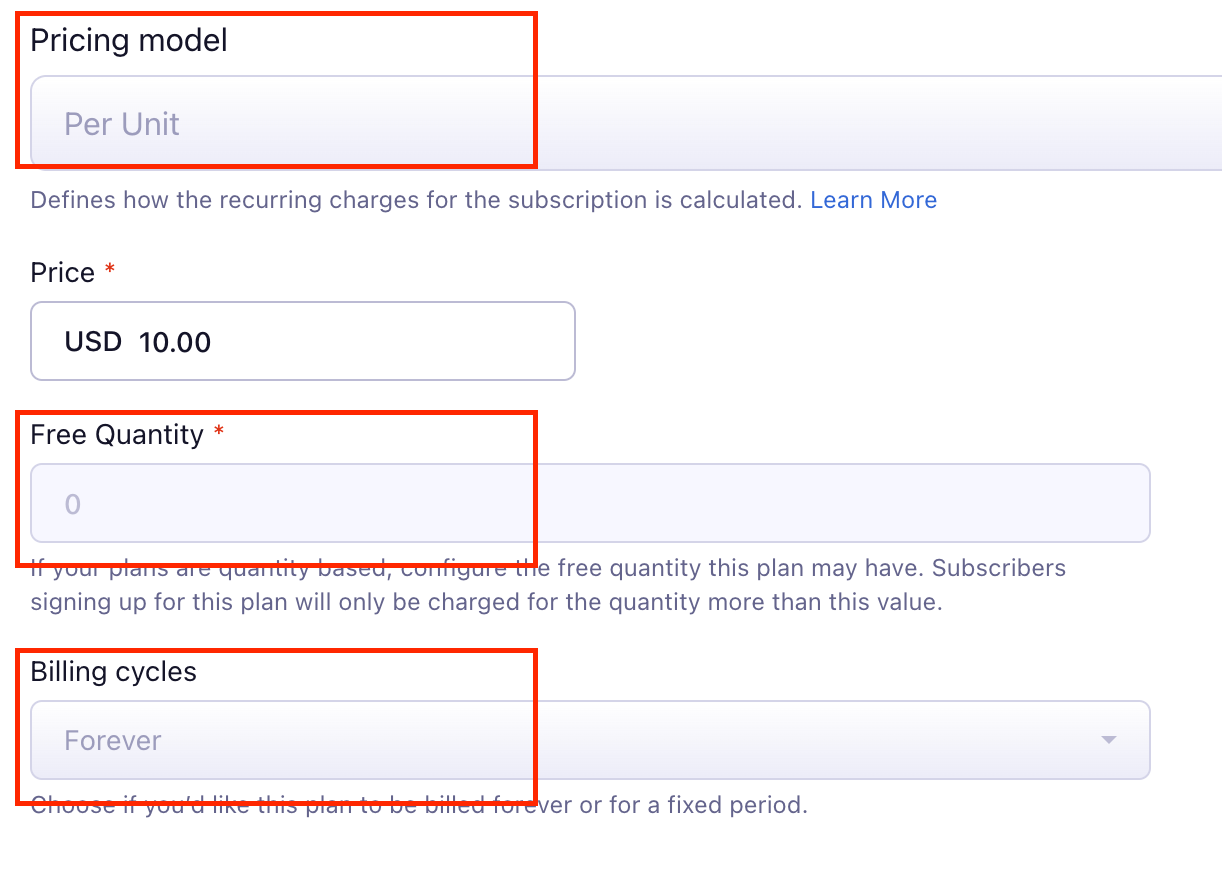Click the Free Quantity label

pyautogui.click(x=117, y=435)
